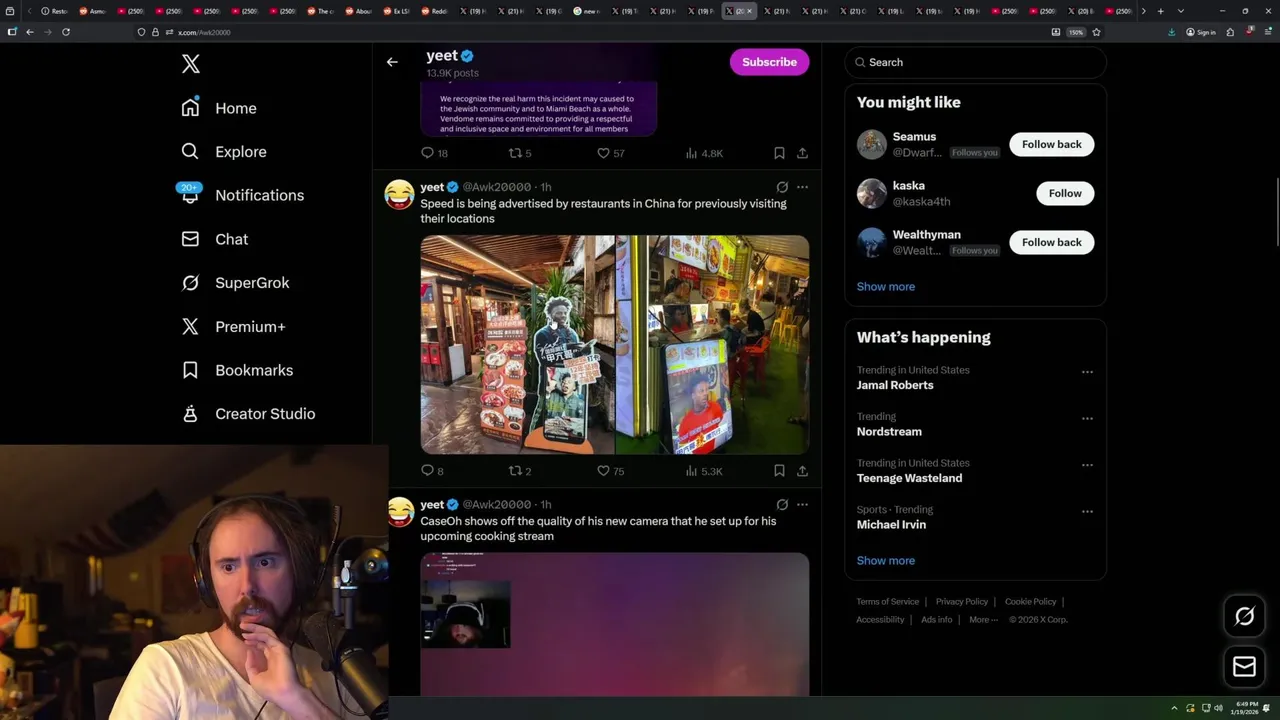
Task: Open Seamus profile avatar
Action: point(872,144)
